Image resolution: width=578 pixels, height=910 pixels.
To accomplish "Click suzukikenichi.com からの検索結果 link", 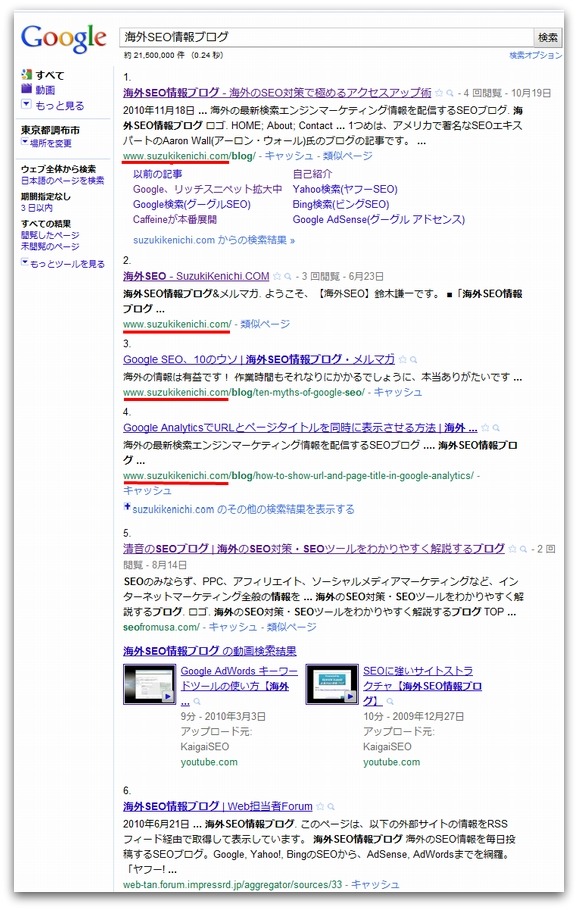I will (214, 240).
